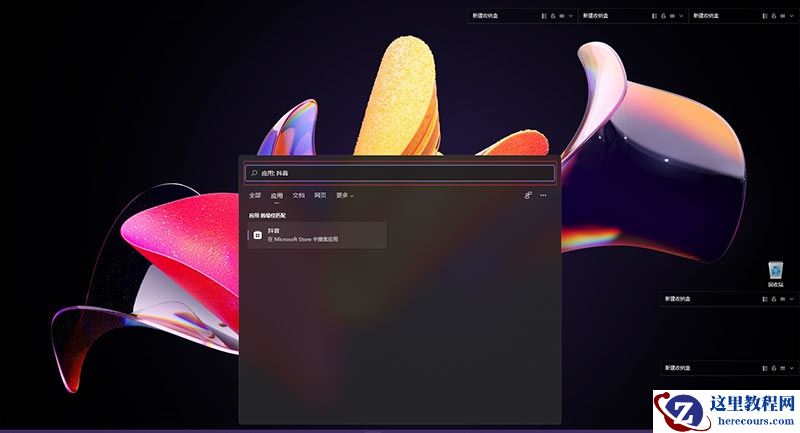Open menu icon of middle top 新建收纳盒
This screenshot has height=433, width=800.
672,16
